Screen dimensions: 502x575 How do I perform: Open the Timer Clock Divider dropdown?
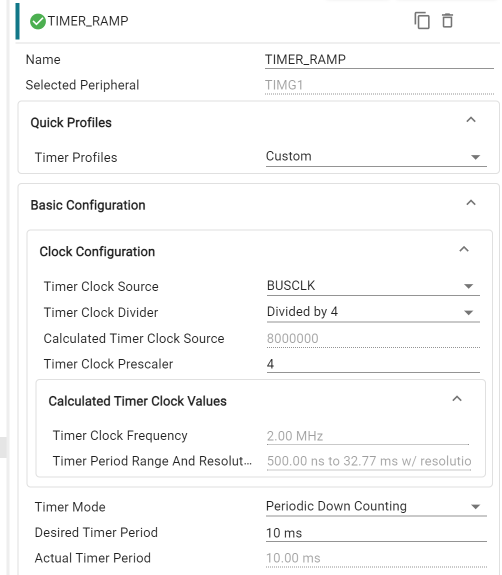coord(373,312)
